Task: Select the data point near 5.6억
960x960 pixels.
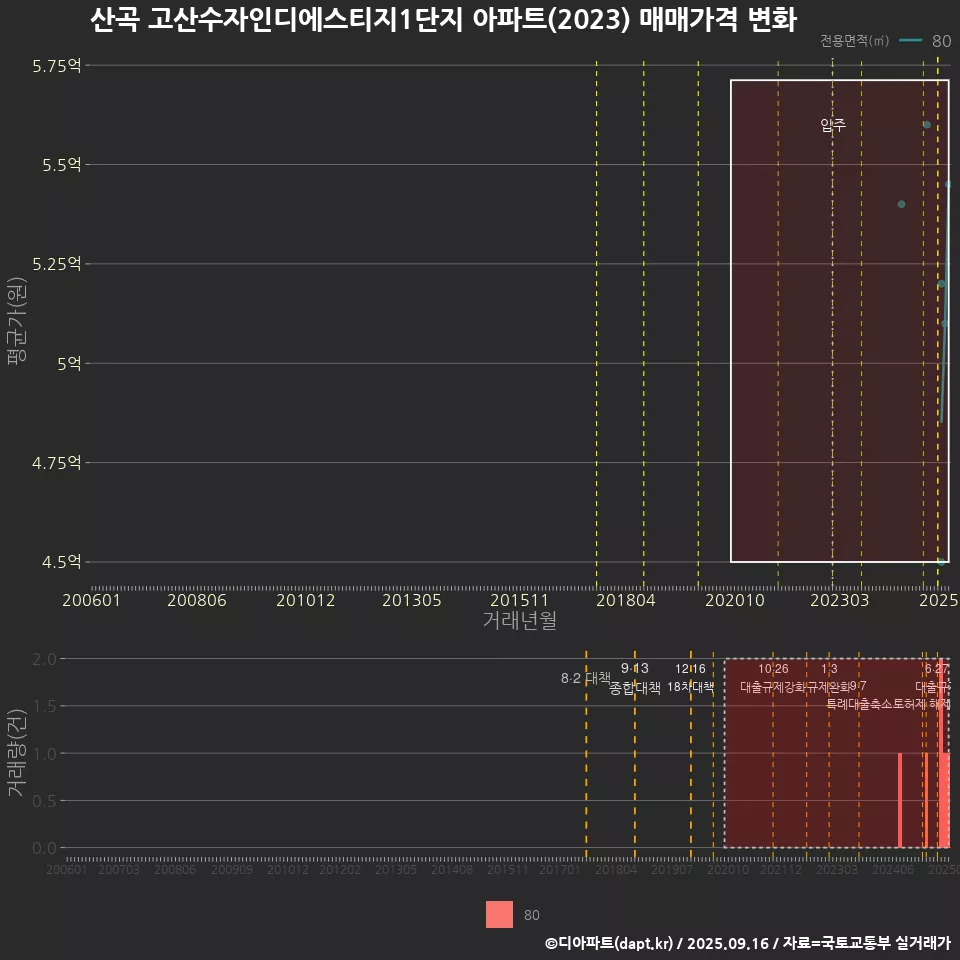Action: (927, 125)
